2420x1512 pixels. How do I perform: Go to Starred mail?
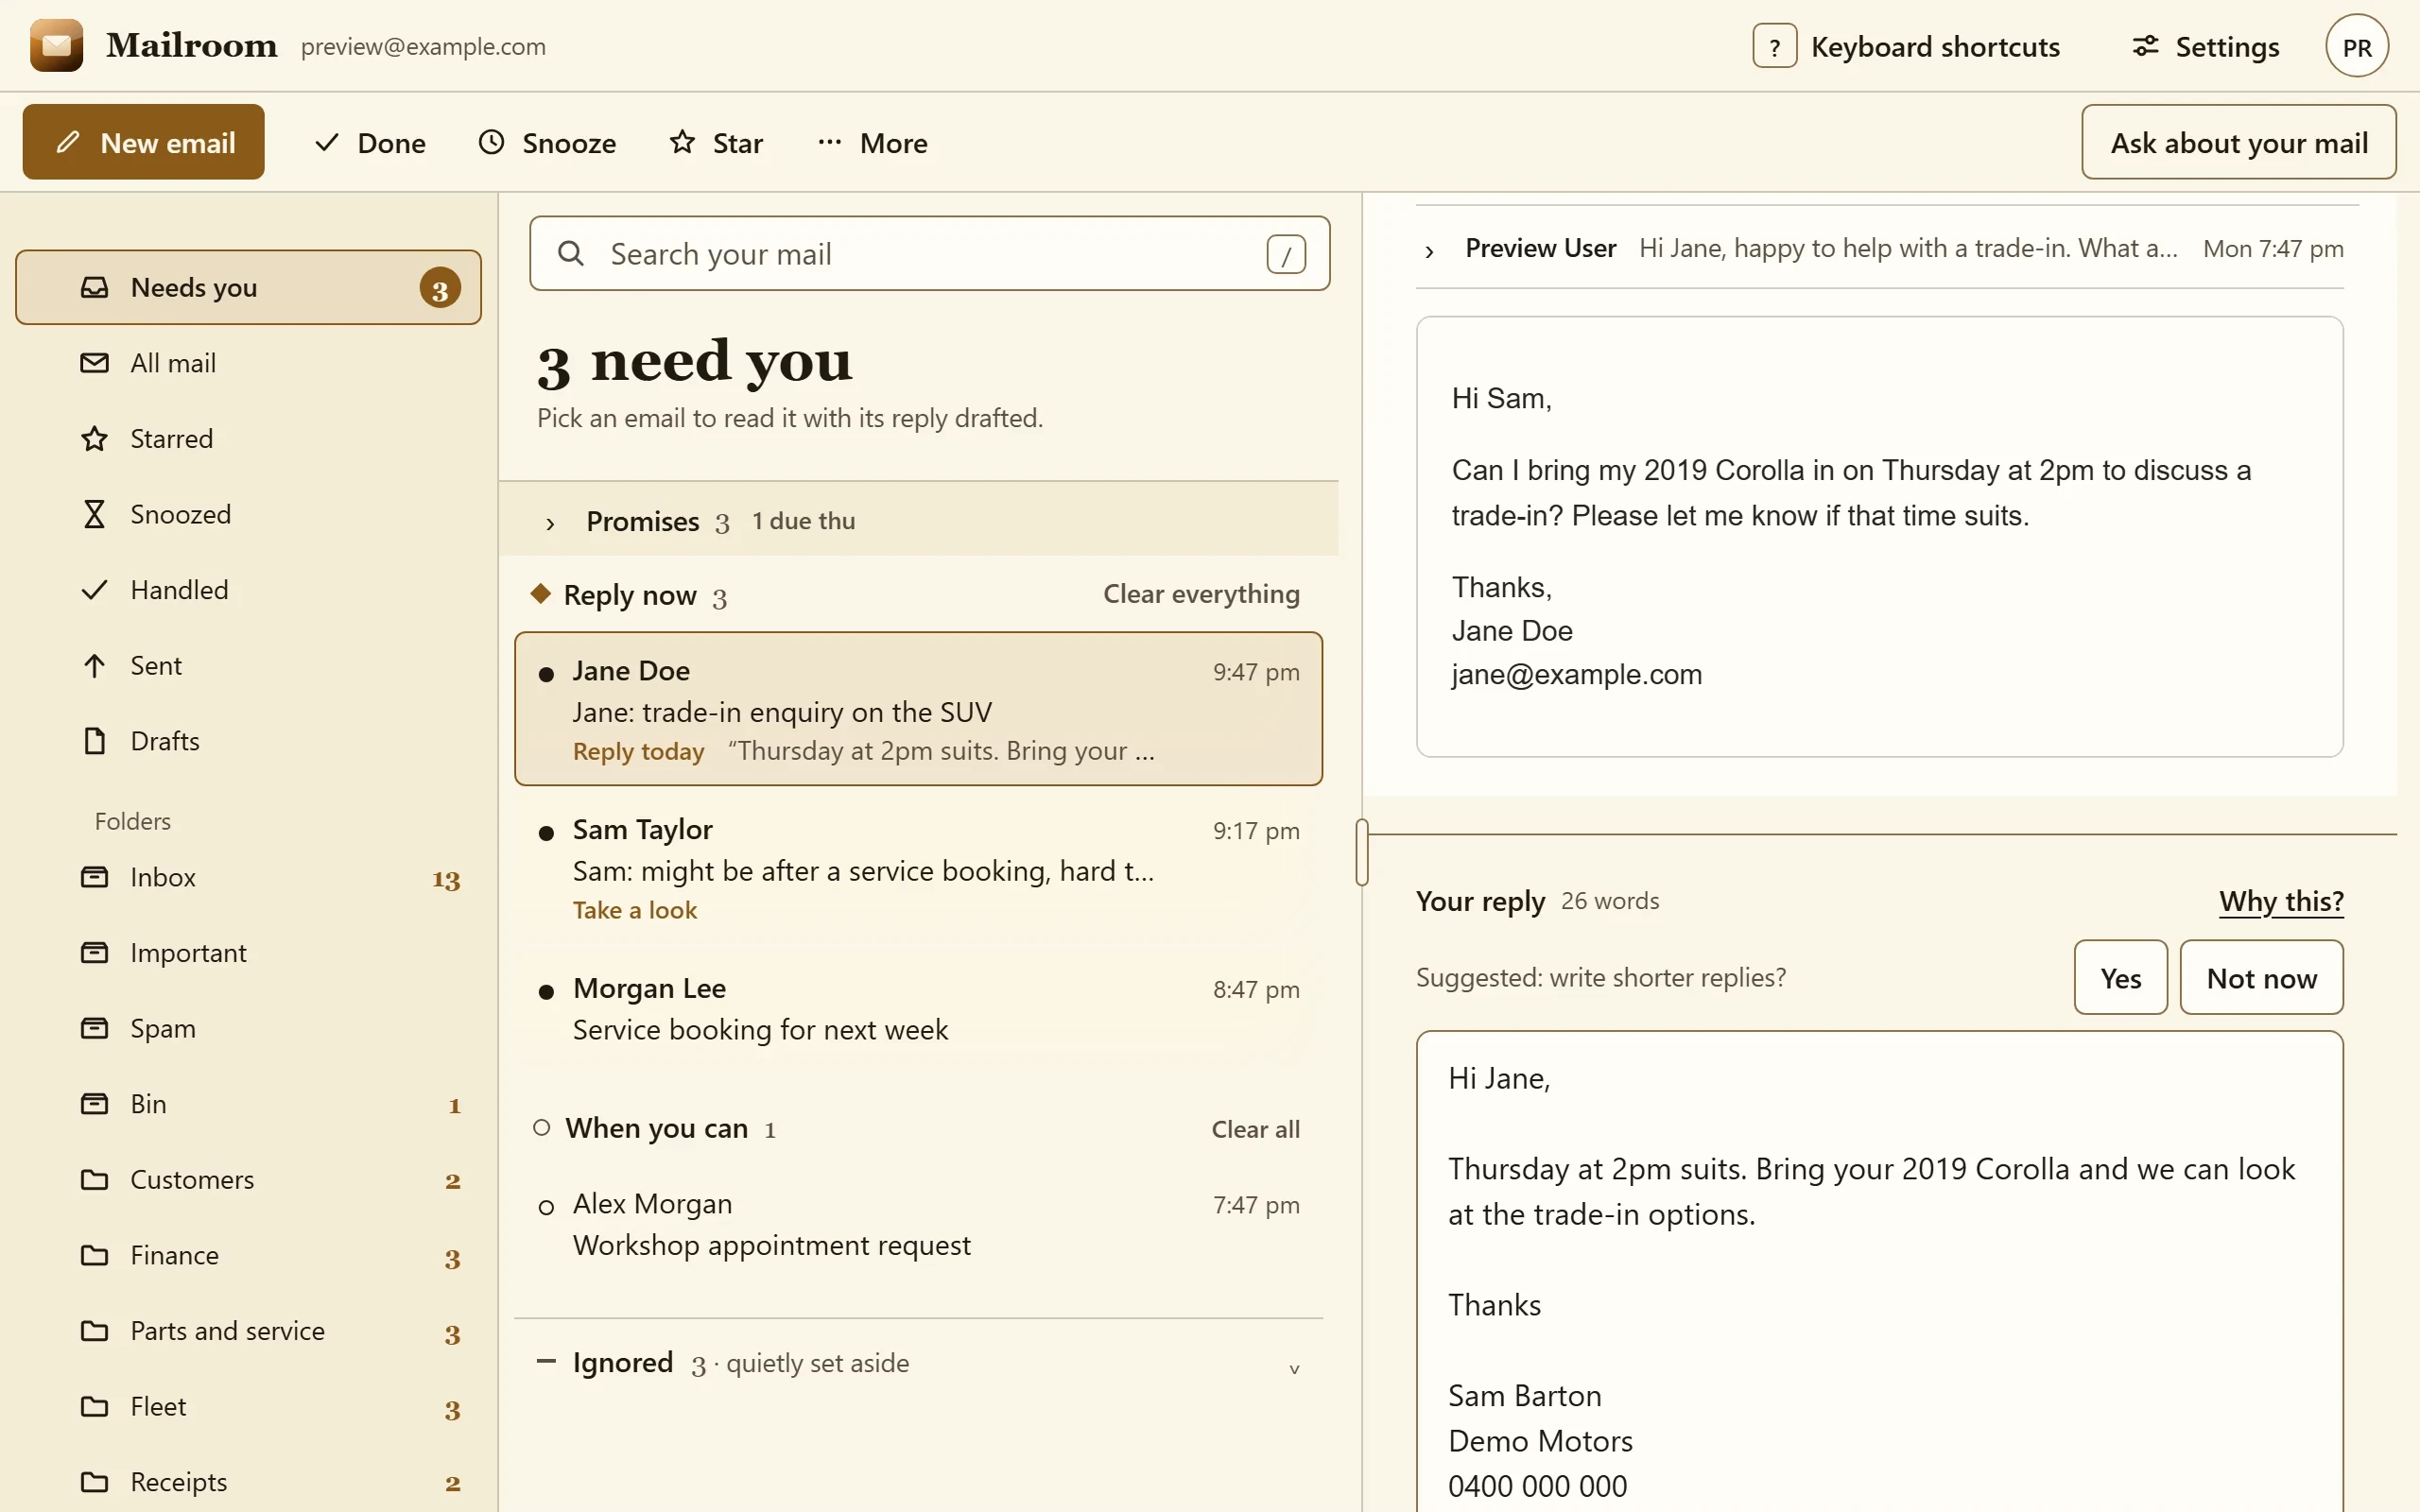(x=248, y=438)
